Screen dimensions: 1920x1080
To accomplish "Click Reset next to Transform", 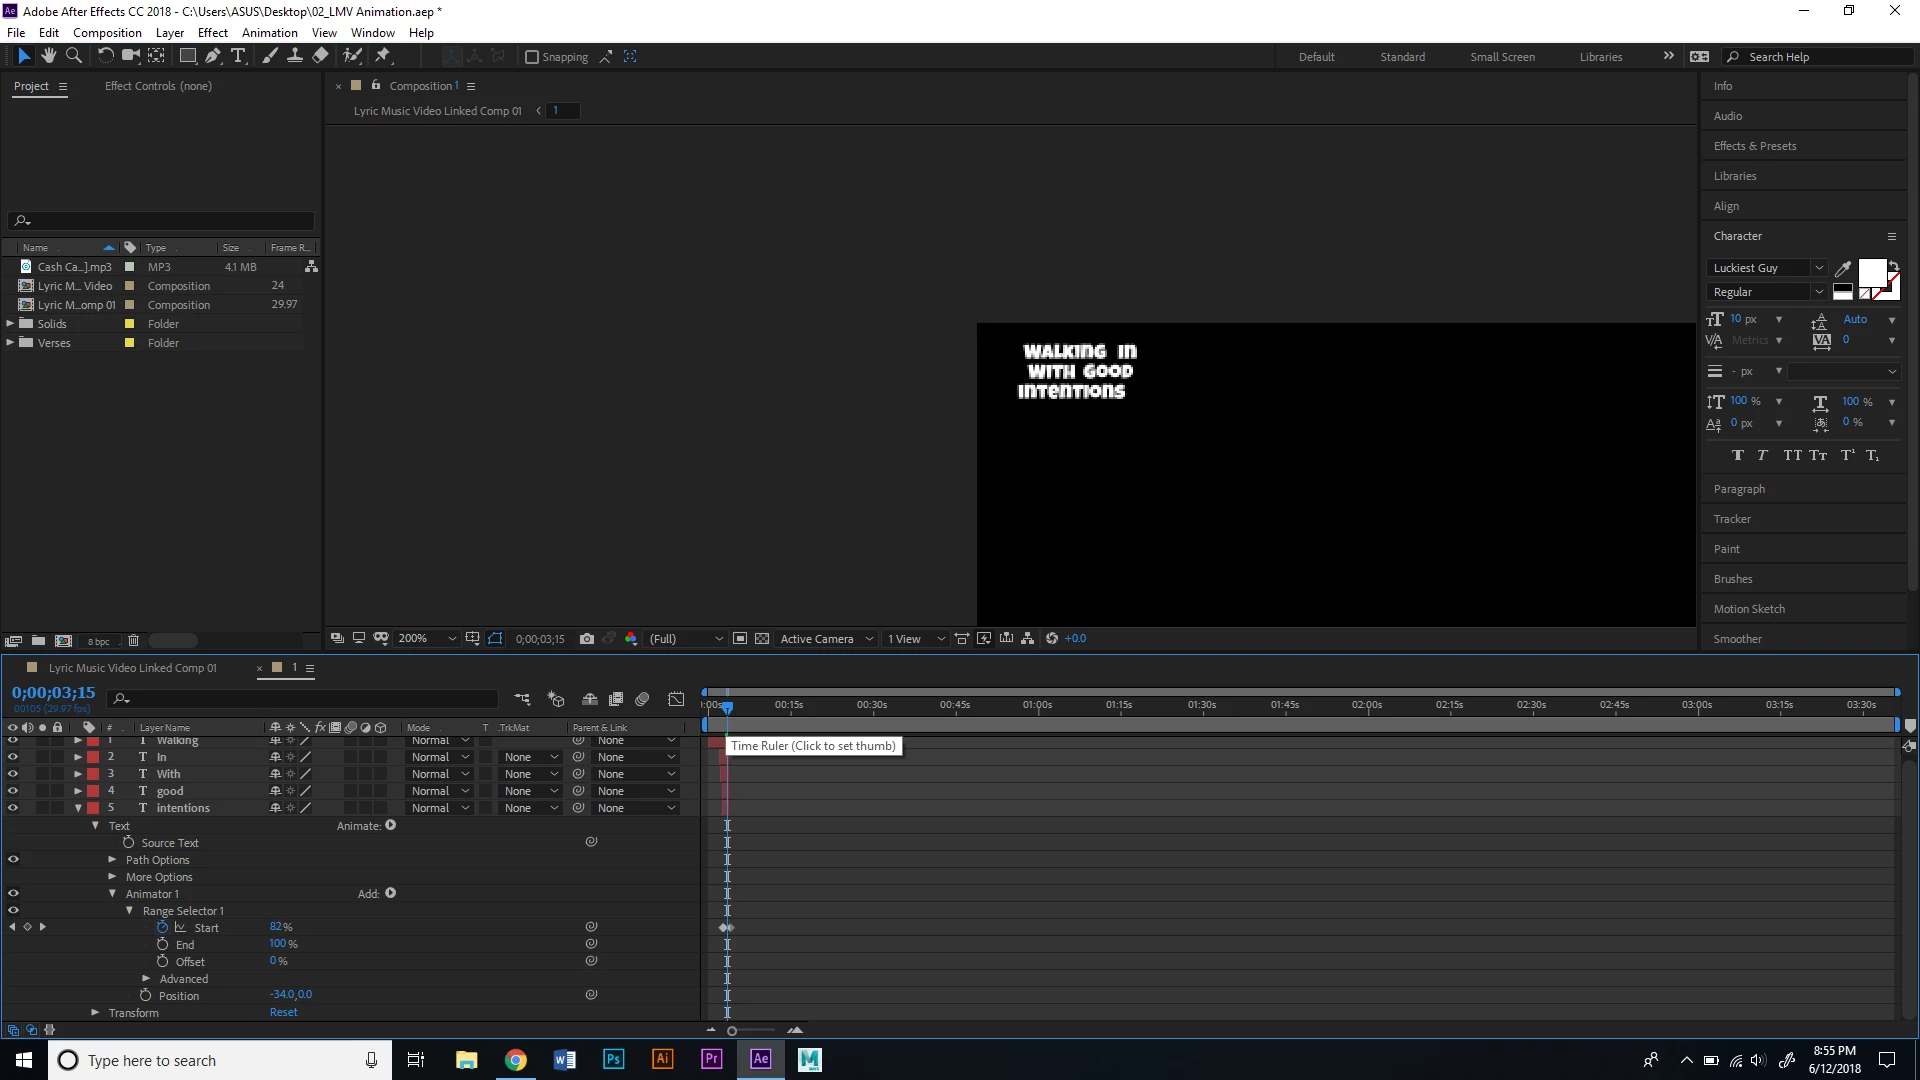I will (x=283, y=1013).
